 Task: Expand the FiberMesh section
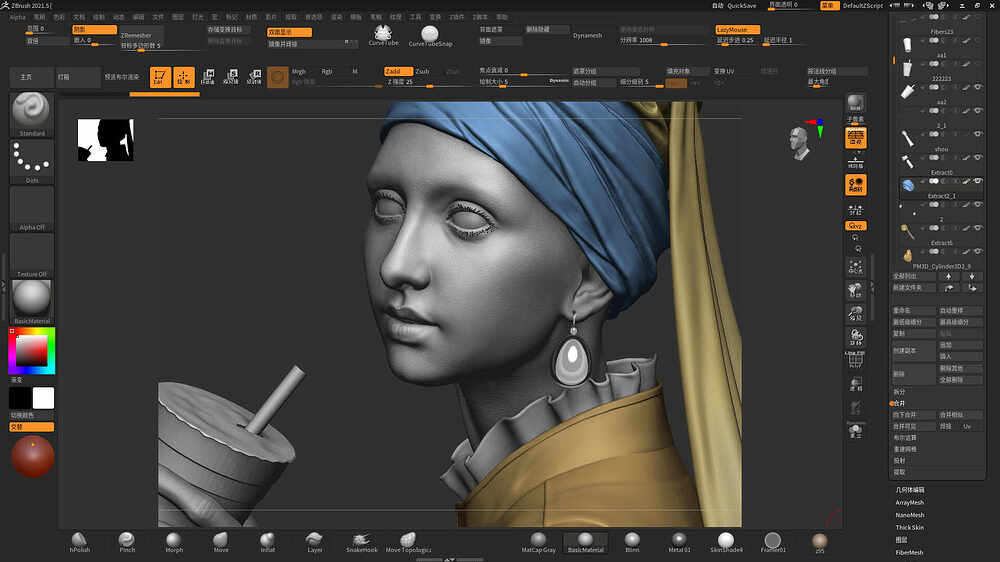pyautogui.click(x=909, y=552)
